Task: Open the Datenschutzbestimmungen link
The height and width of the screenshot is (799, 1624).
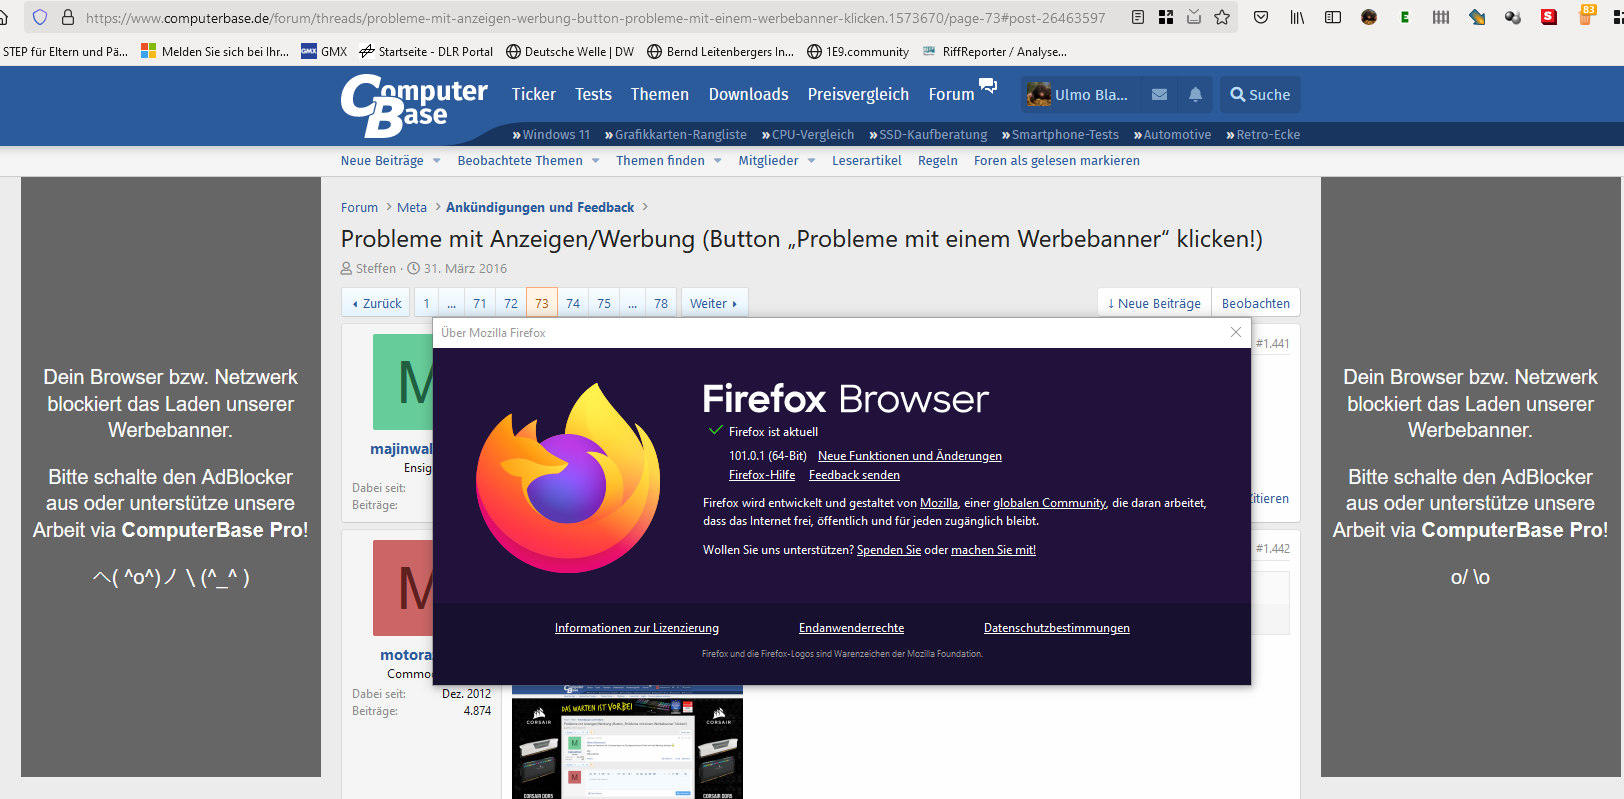Action: 1056,628
